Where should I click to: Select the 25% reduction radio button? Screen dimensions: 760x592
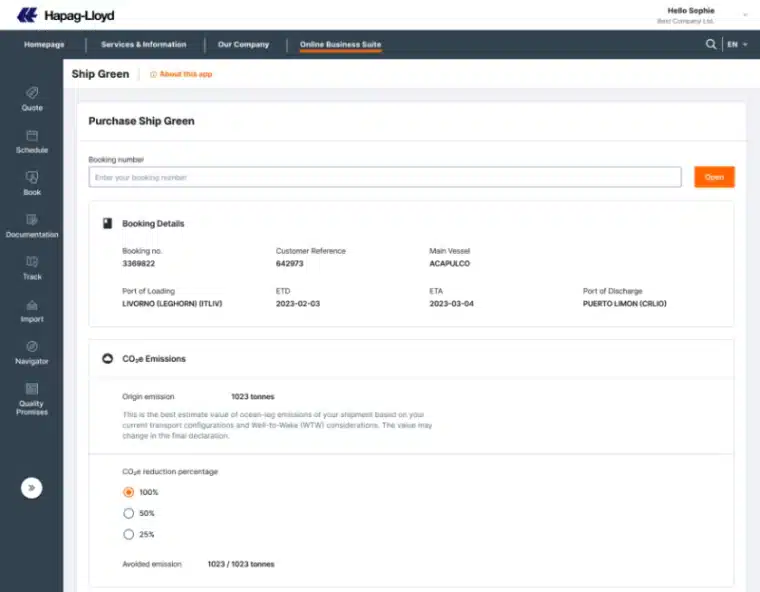point(128,534)
